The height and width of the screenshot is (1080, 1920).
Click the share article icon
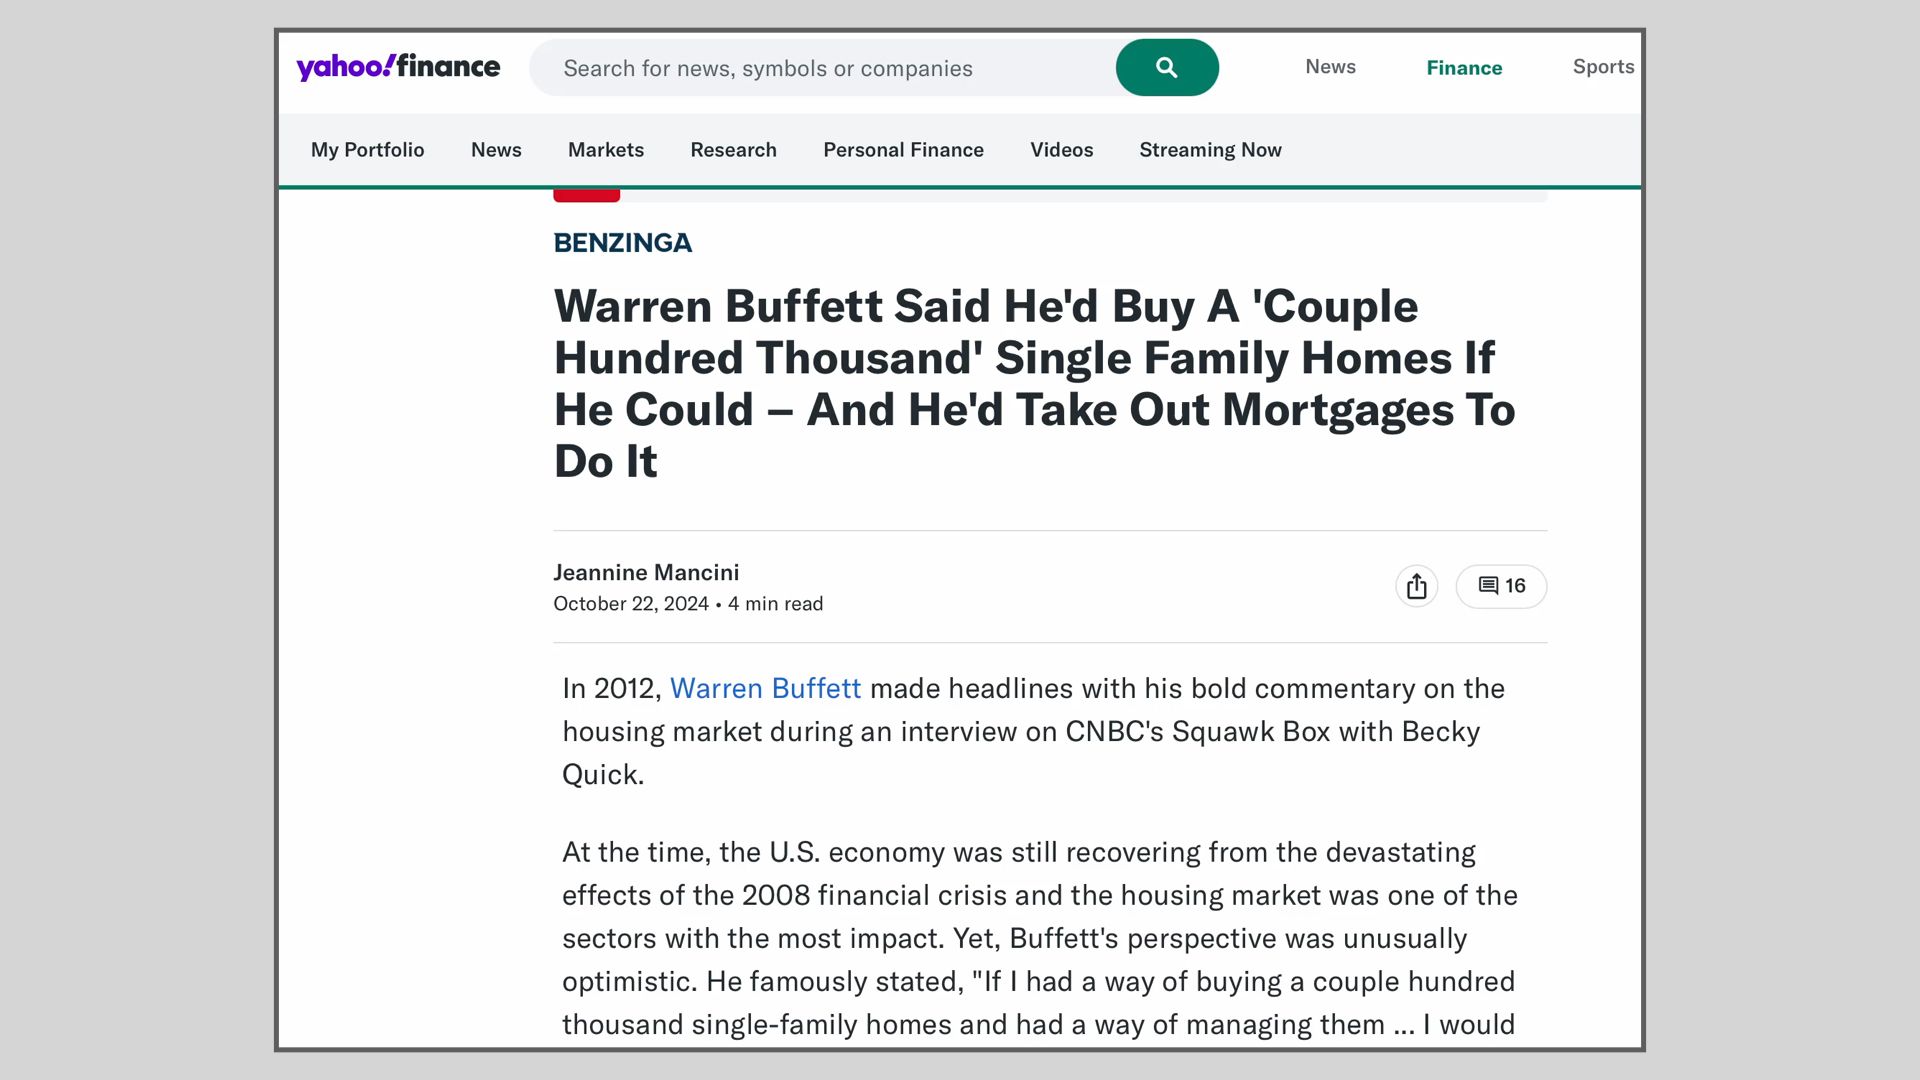pyautogui.click(x=1416, y=586)
